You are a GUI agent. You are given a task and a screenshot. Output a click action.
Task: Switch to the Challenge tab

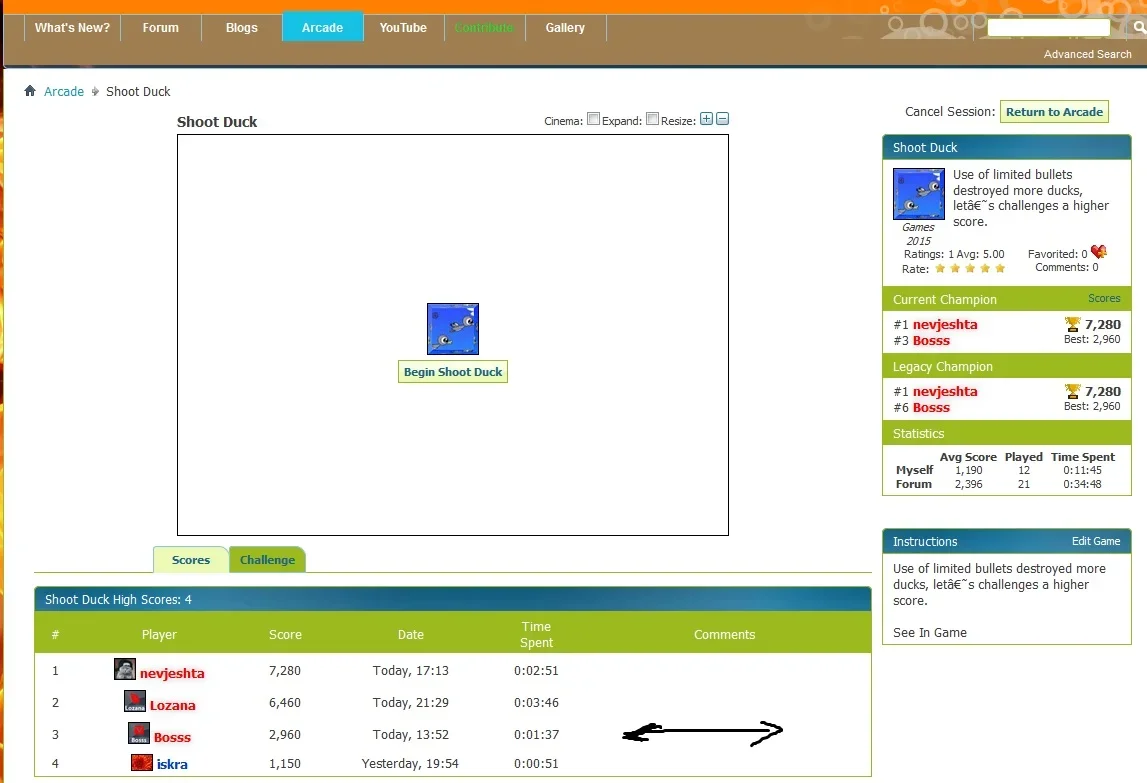click(267, 560)
